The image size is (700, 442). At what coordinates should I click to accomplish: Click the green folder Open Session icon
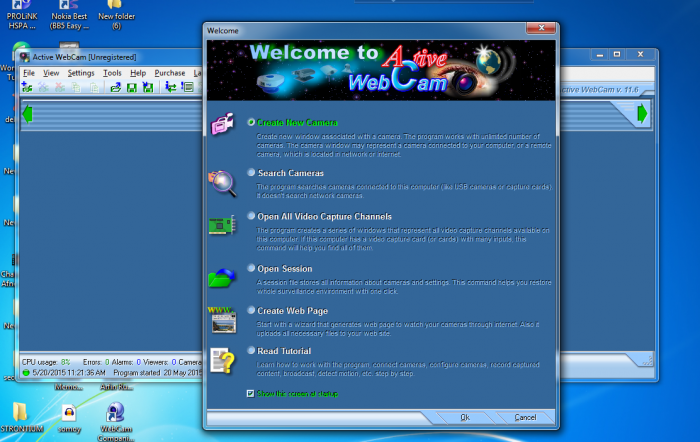(x=221, y=278)
